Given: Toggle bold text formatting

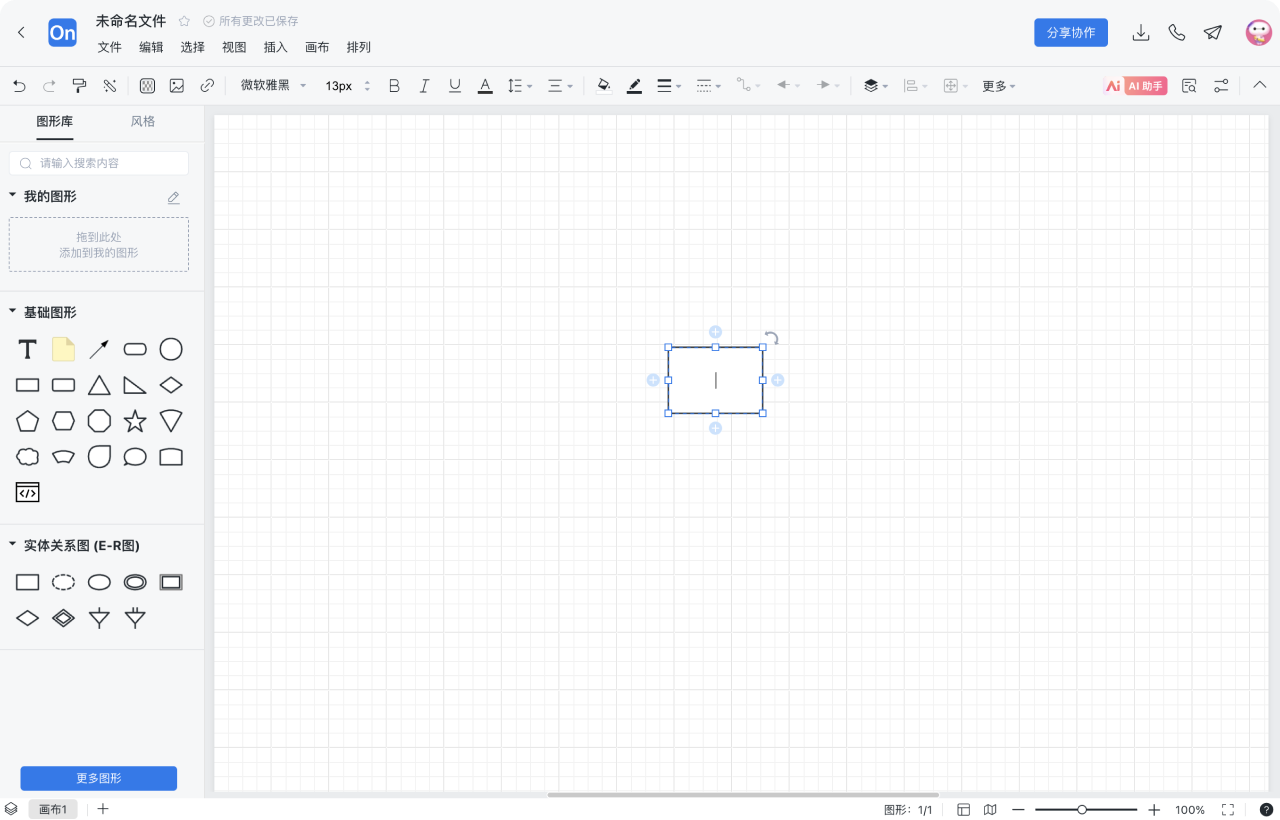Looking at the screenshot, I should point(394,86).
